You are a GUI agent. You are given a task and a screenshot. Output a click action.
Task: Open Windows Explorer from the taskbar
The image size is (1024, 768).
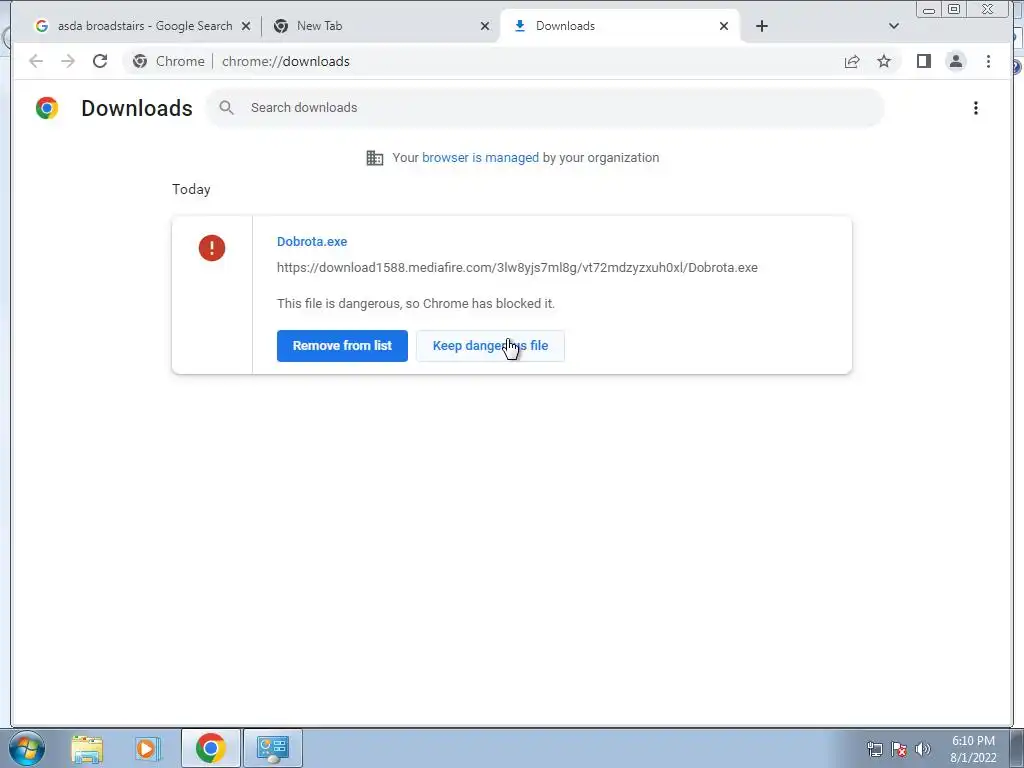coord(87,748)
